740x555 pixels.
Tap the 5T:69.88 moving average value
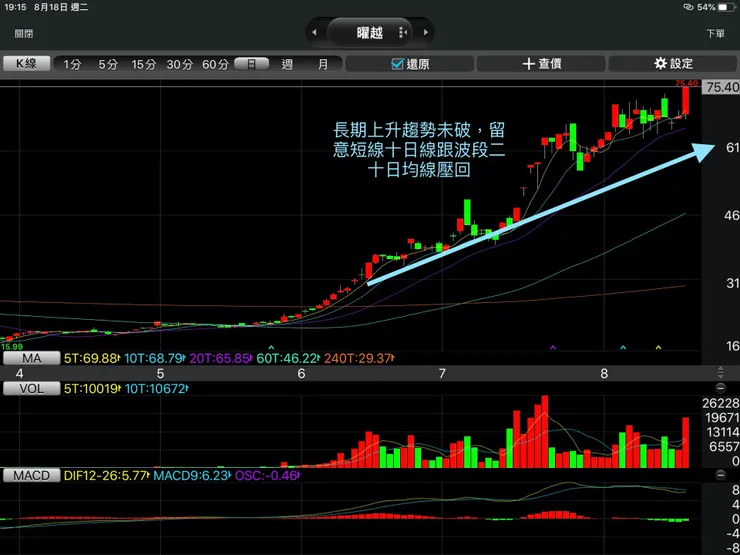tap(92, 358)
